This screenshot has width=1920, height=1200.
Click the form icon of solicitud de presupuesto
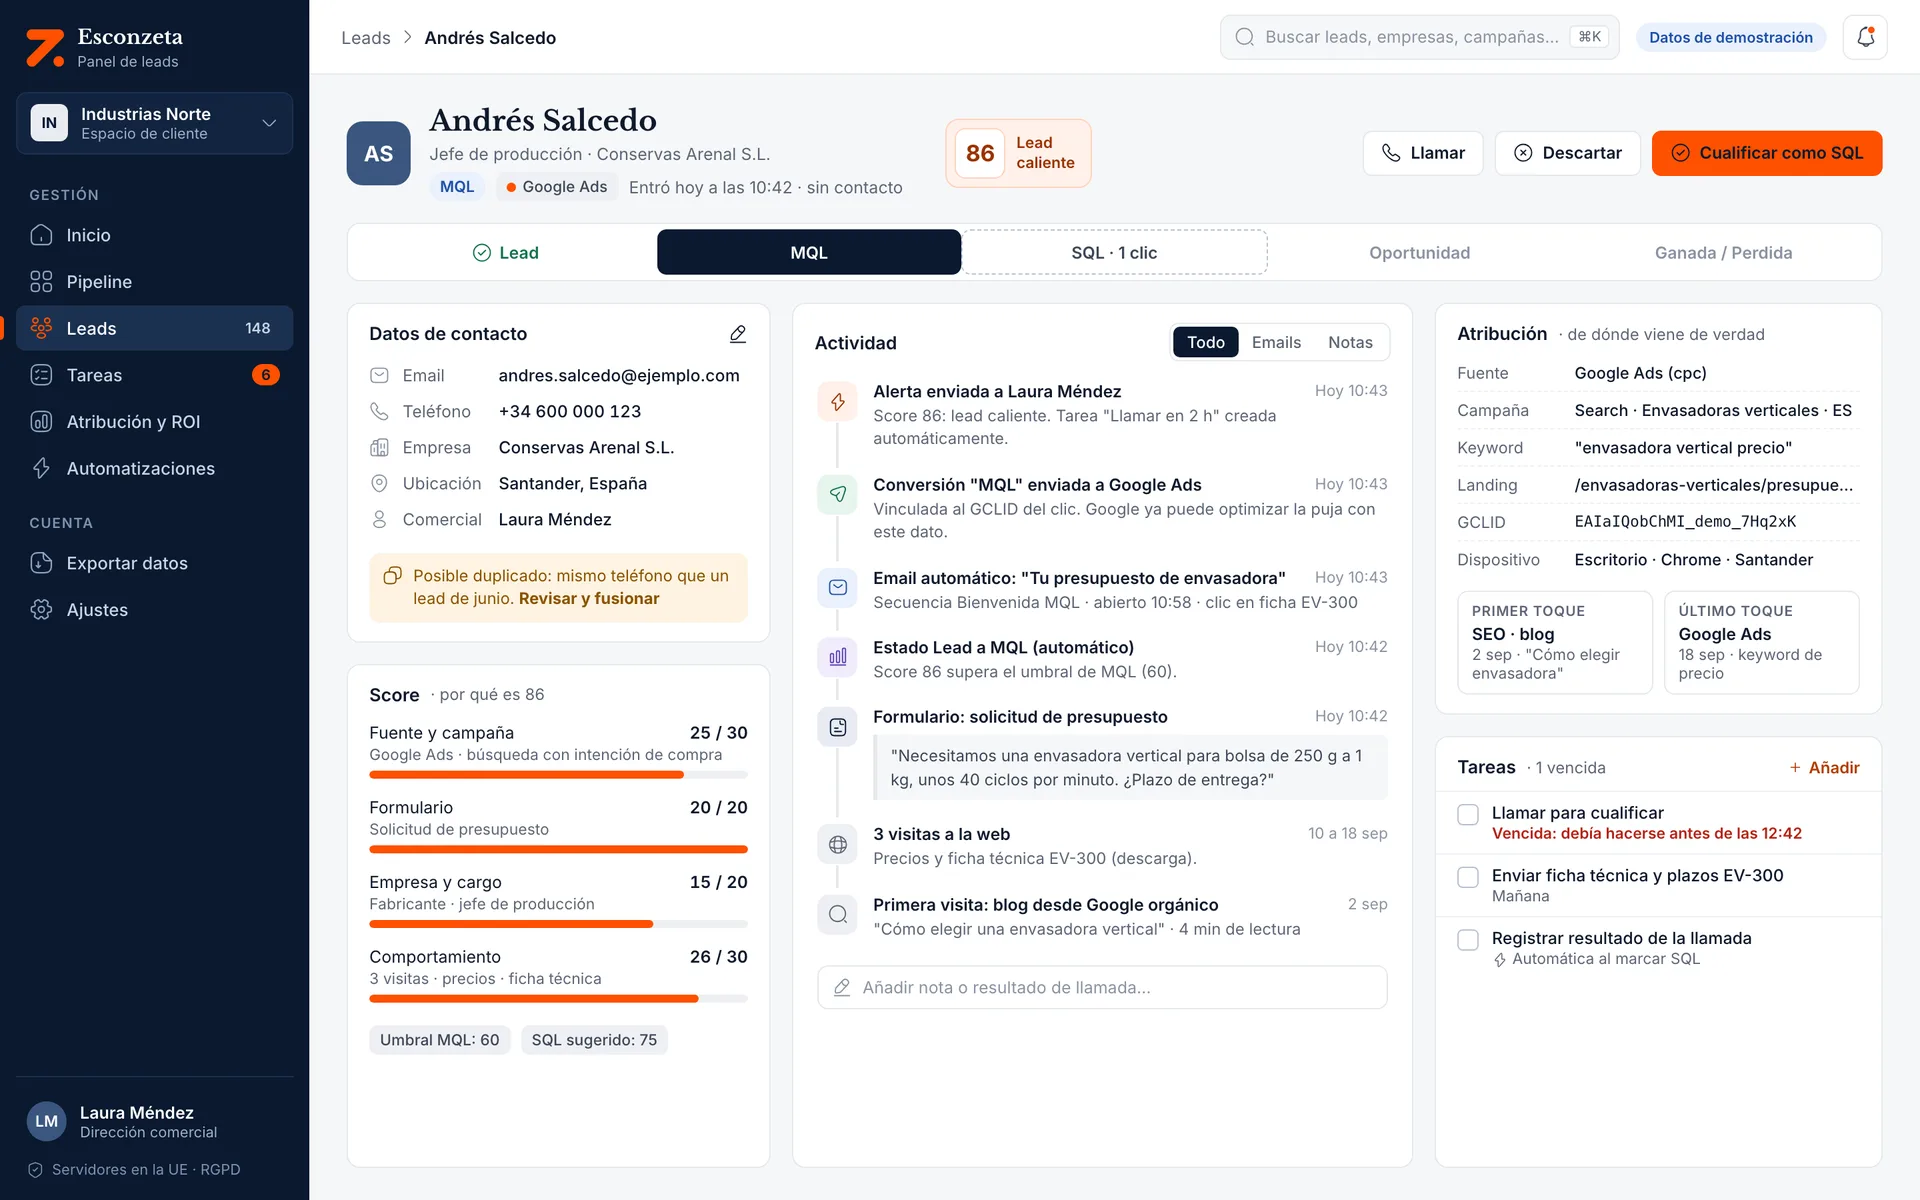837,727
